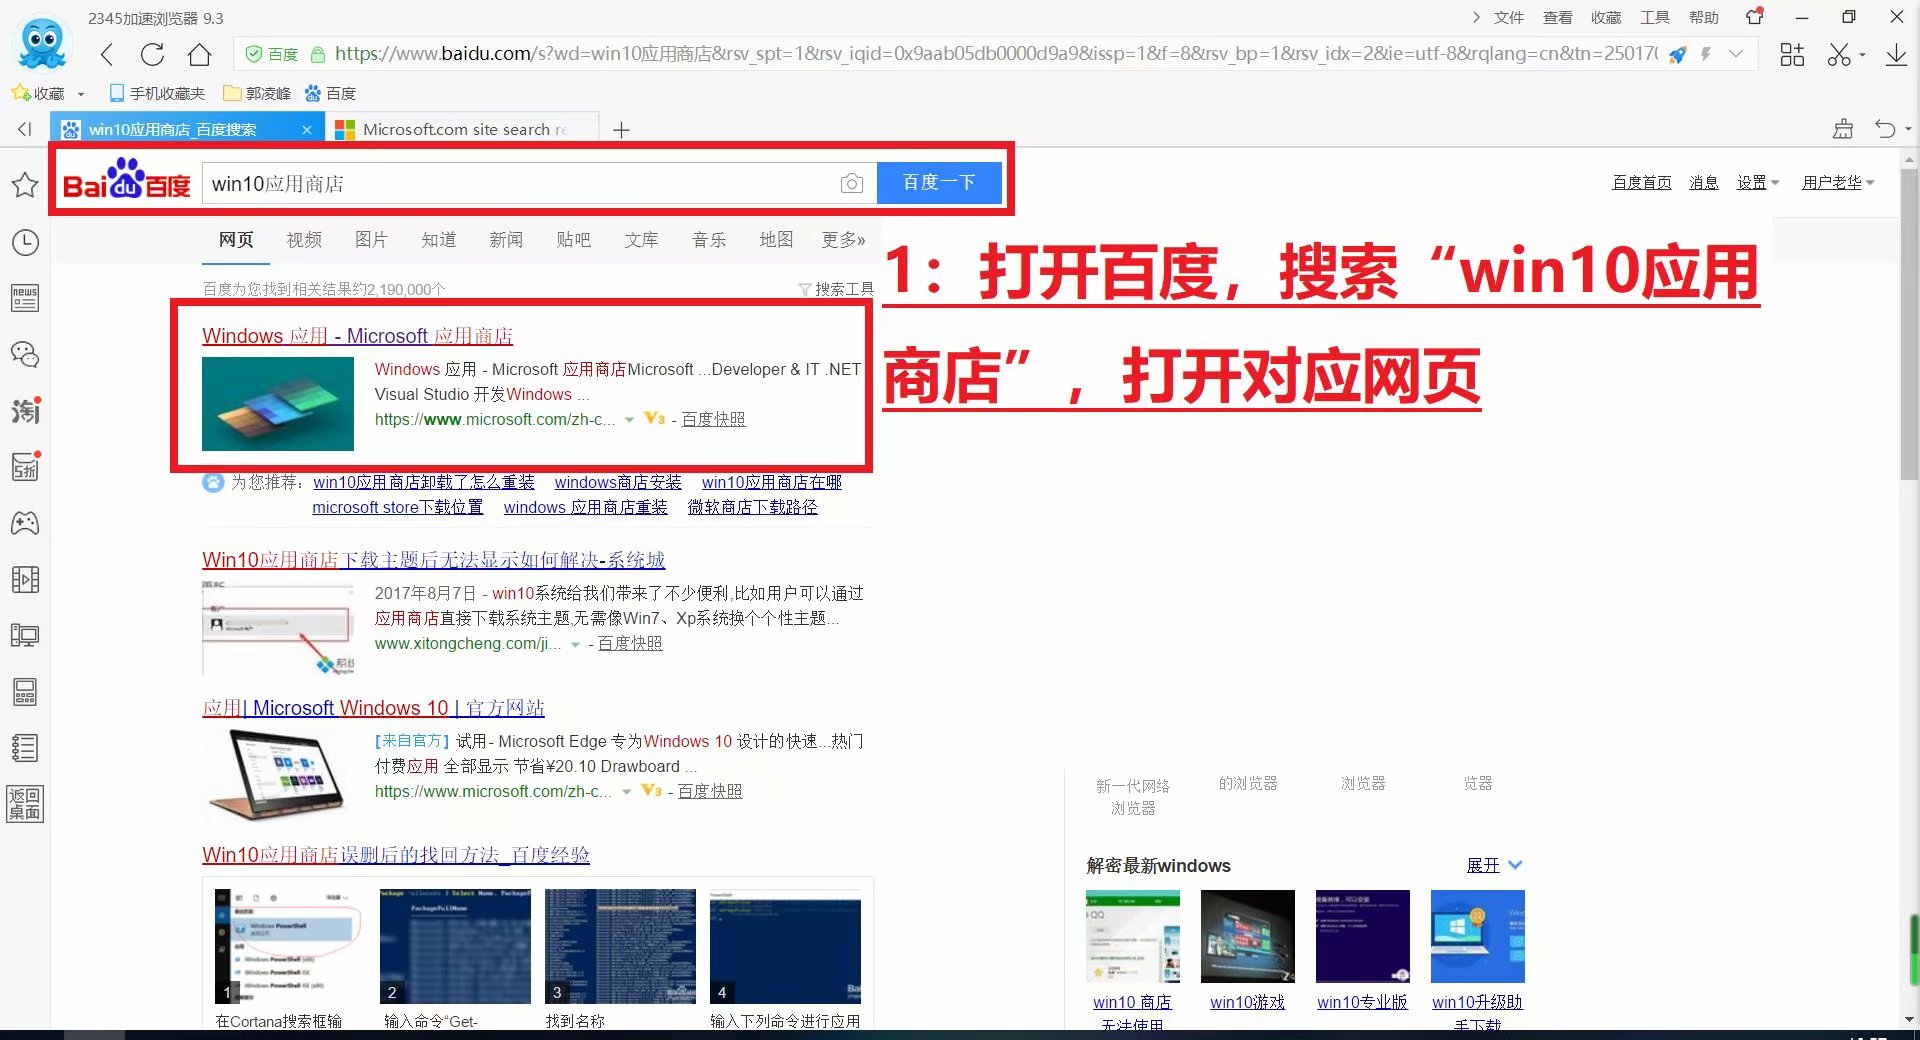1920x1040 pixels.
Task: Open the 手机收藏夹 bookmark
Action: (157, 93)
